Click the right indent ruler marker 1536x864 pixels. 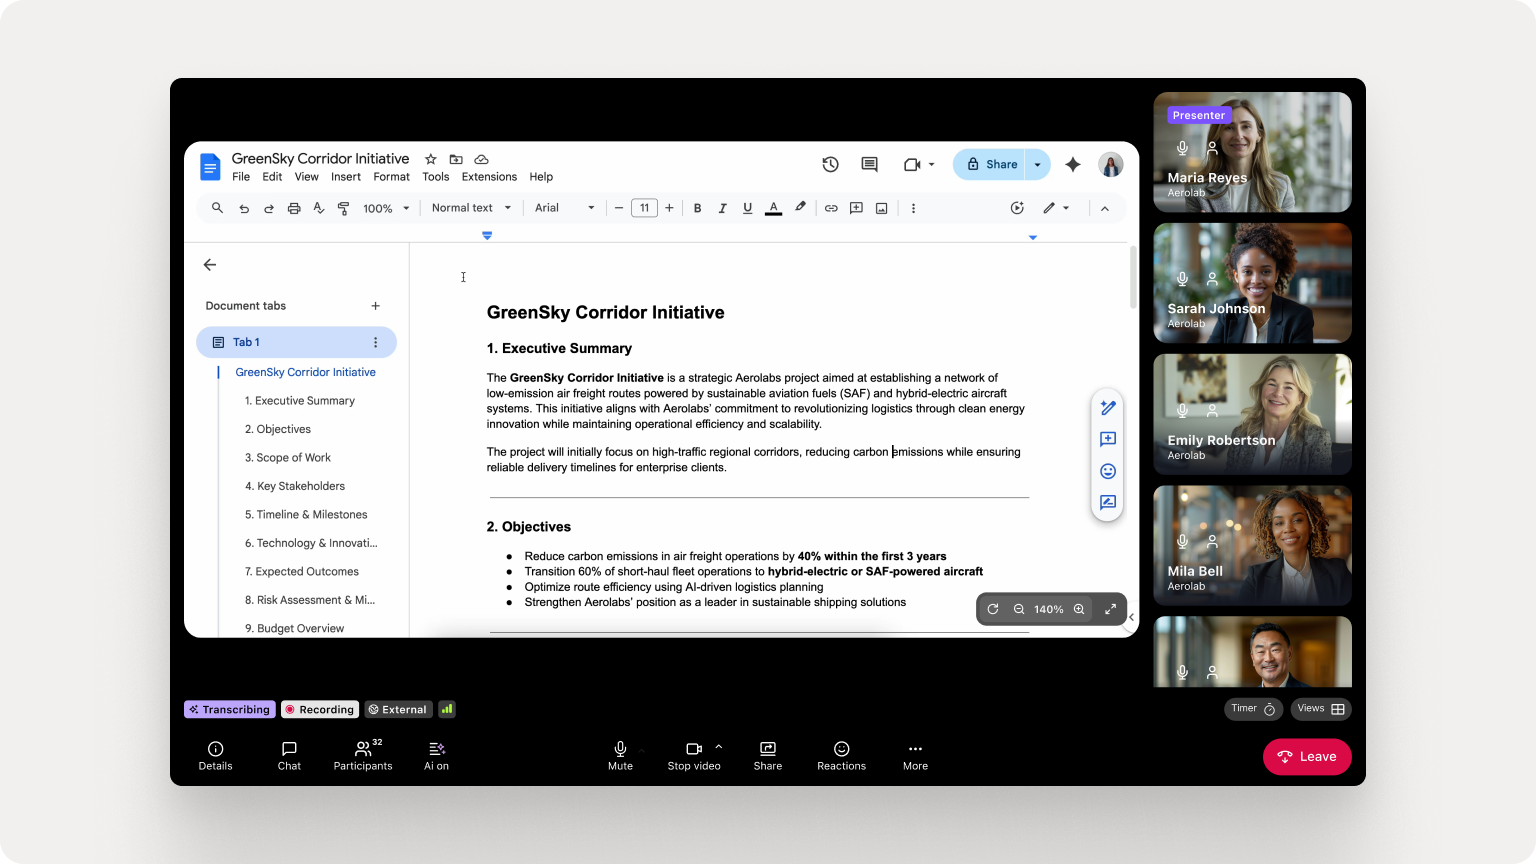click(x=1033, y=237)
